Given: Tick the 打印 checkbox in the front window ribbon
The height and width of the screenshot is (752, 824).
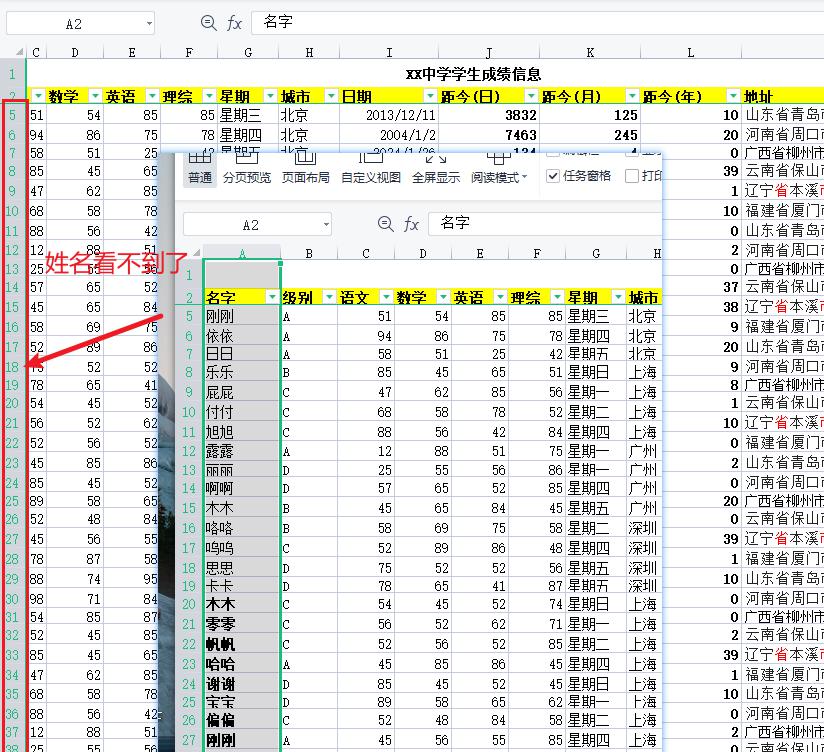Looking at the screenshot, I should 632,176.
